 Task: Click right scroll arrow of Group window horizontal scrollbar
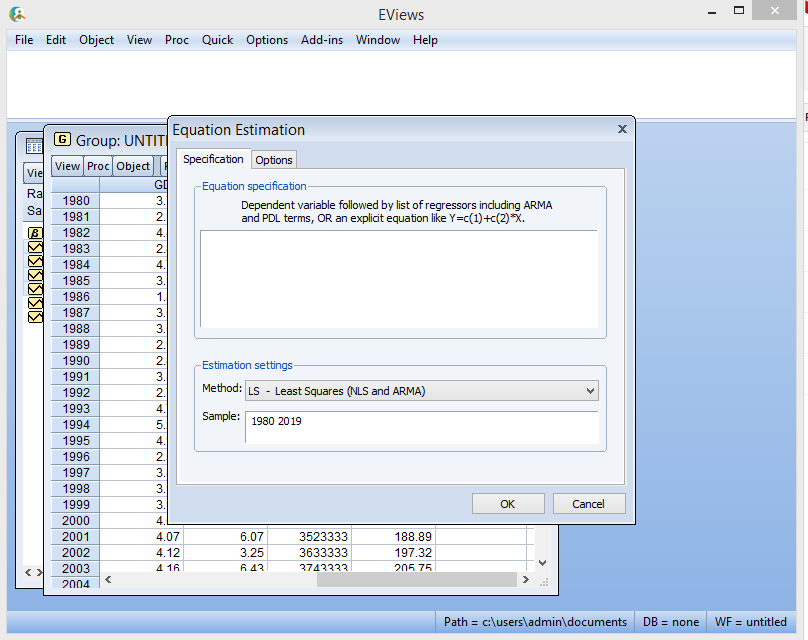tap(526, 580)
